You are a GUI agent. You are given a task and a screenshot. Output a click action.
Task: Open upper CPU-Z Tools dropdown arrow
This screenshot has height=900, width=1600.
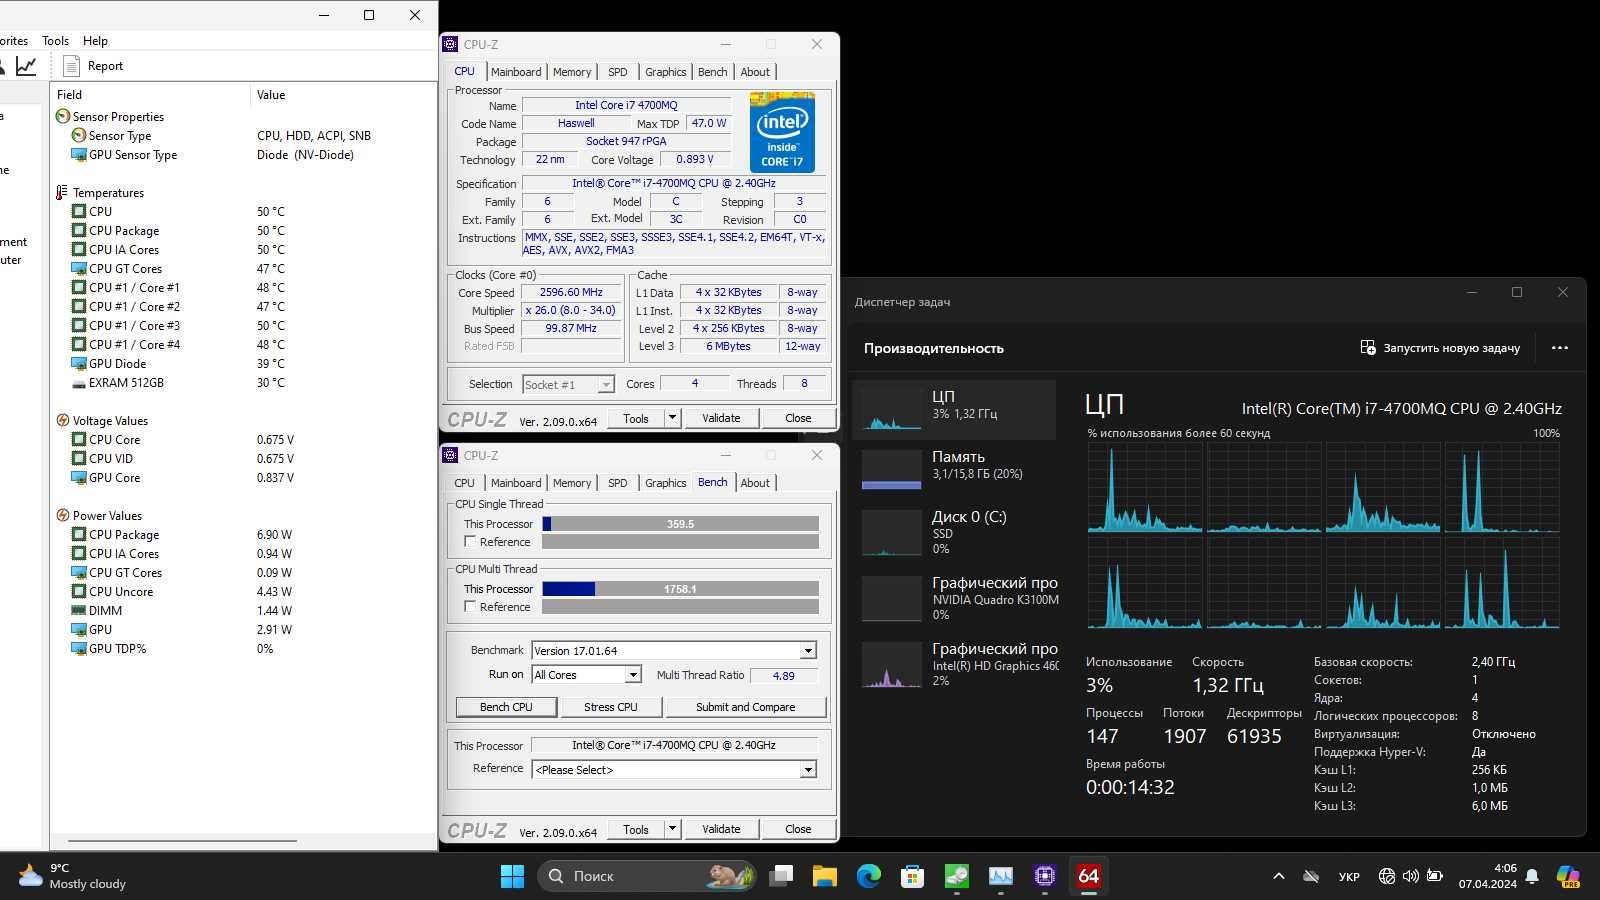(x=673, y=418)
